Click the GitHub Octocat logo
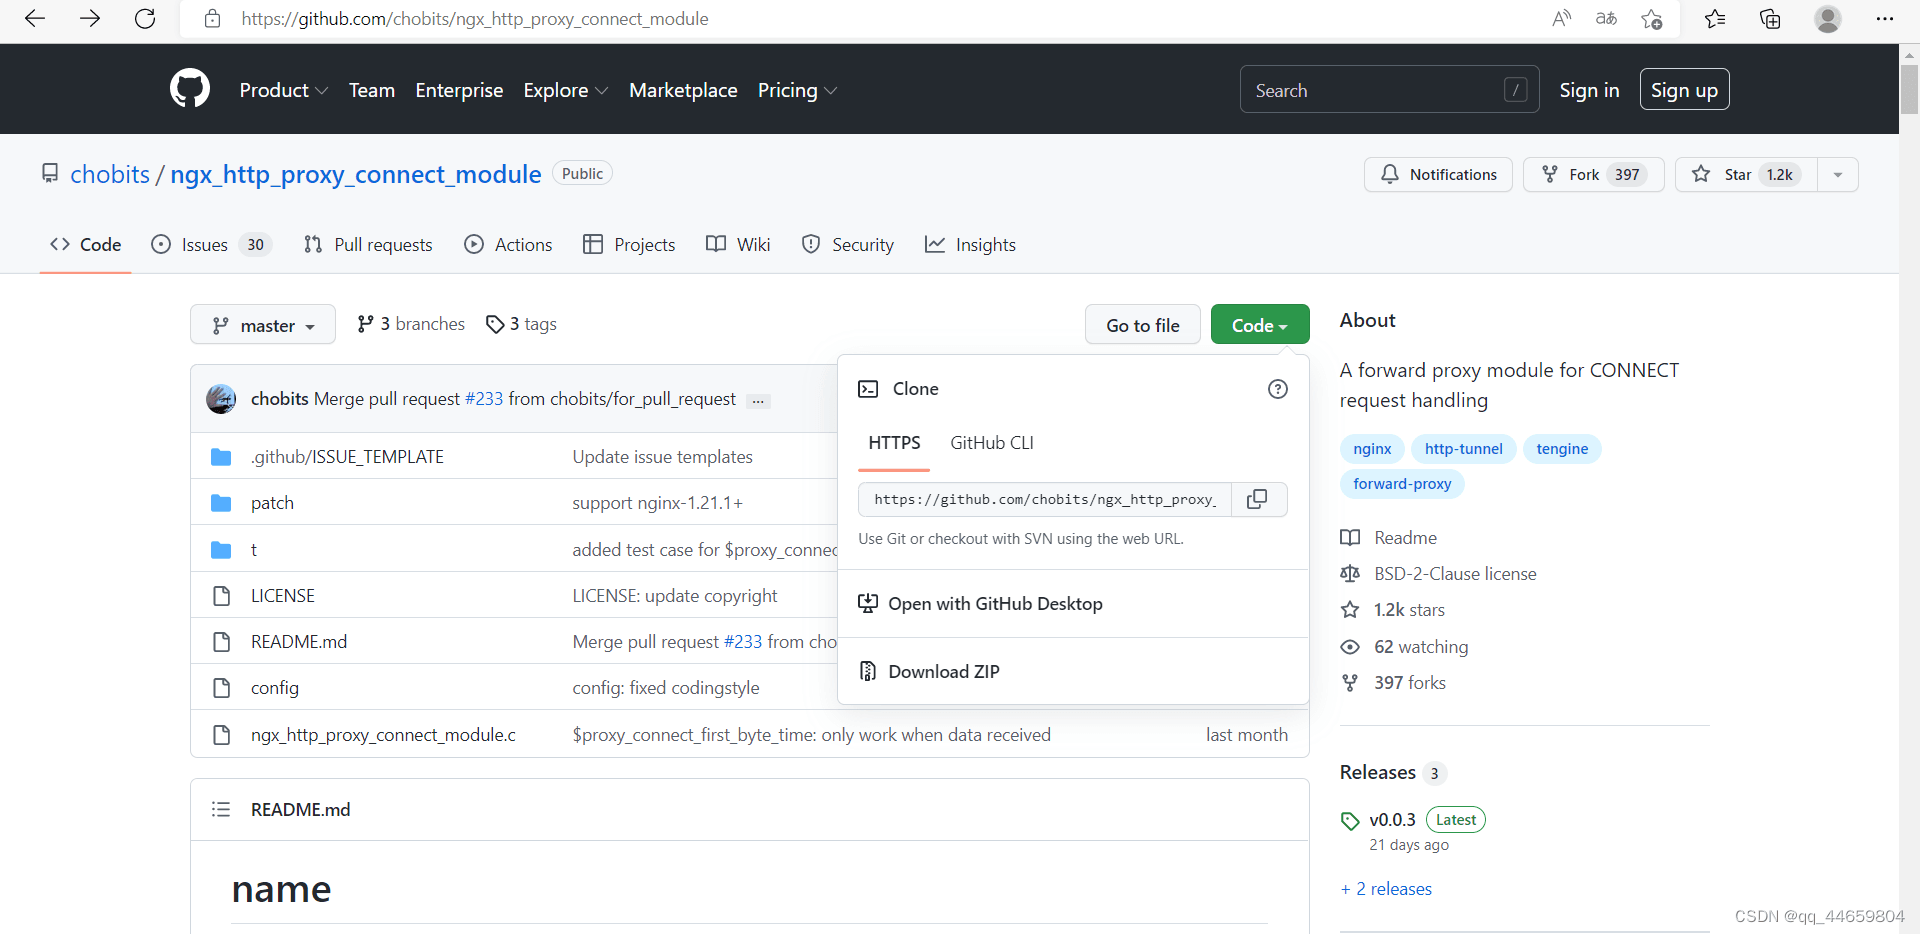Image resolution: width=1920 pixels, height=934 pixels. (x=190, y=89)
